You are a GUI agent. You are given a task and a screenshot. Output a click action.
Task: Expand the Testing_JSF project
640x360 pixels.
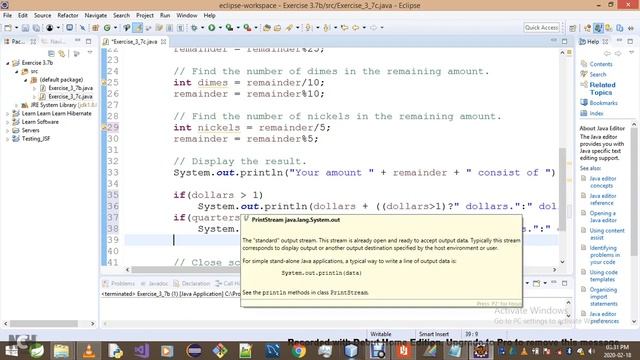pos(7,139)
